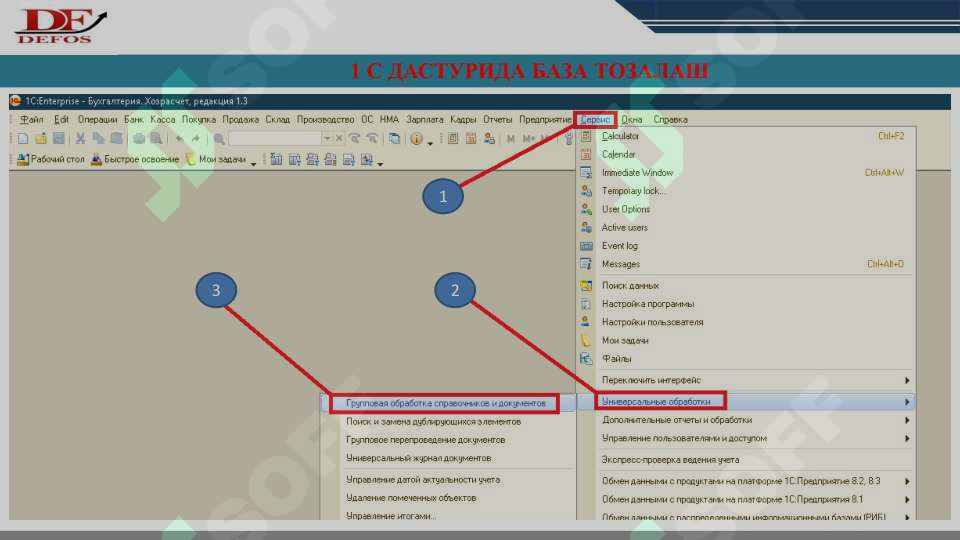The width and height of the screenshot is (960, 540).
Task: Click the Print toolbar icon
Action: click(139, 139)
